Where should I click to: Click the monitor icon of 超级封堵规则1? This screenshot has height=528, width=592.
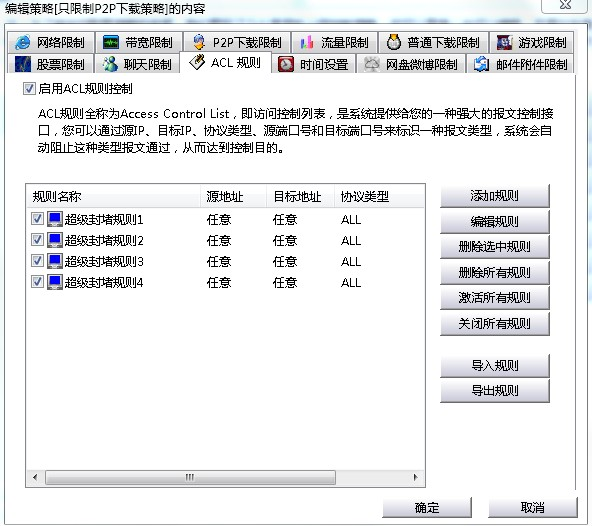55,219
